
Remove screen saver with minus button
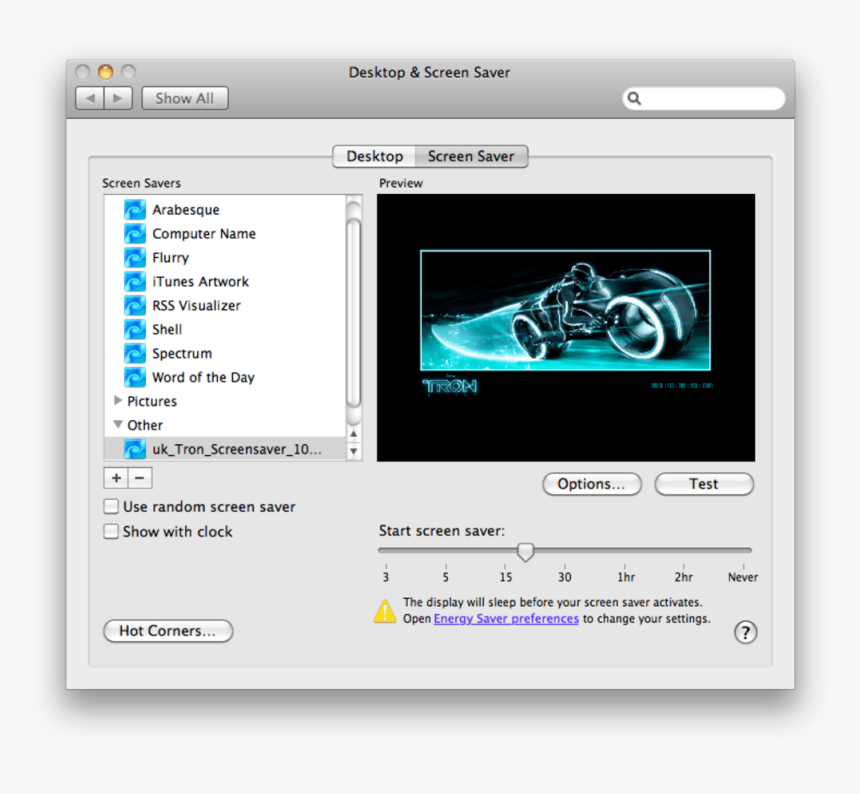pos(140,478)
